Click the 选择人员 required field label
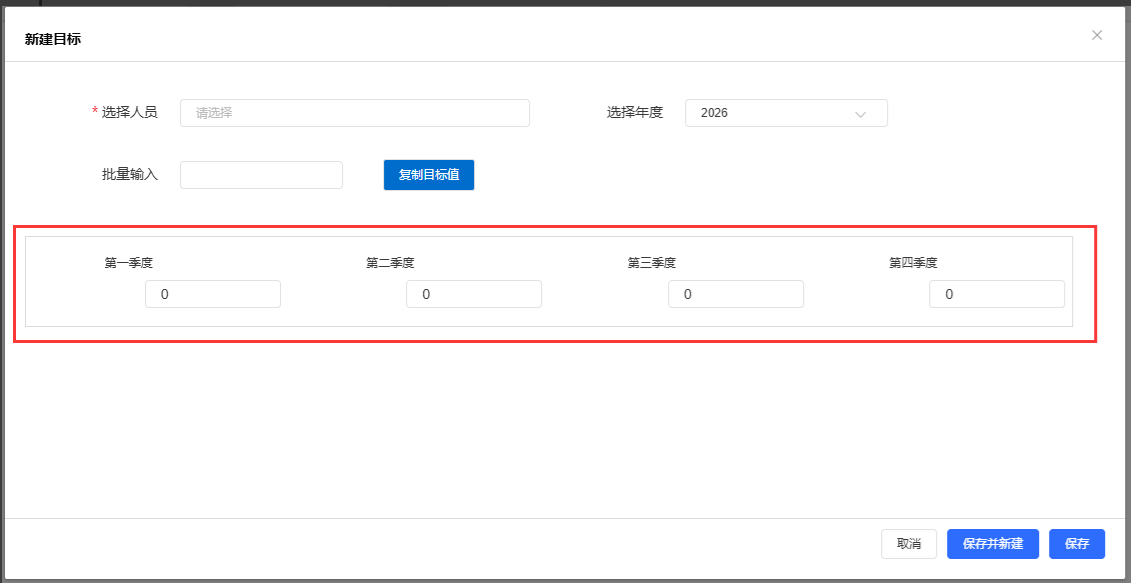The height and width of the screenshot is (583, 1131). [x=129, y=113]
